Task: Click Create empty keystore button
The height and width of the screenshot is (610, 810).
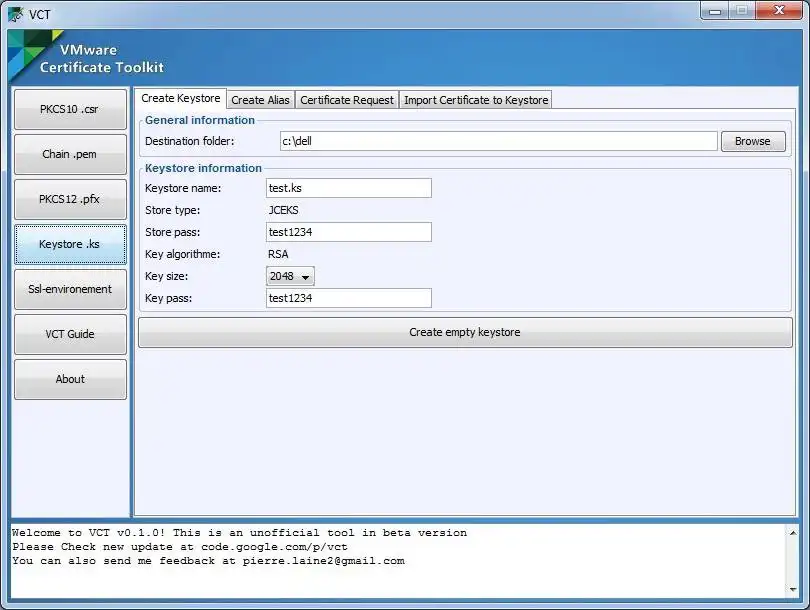Action: coord(465,332)
